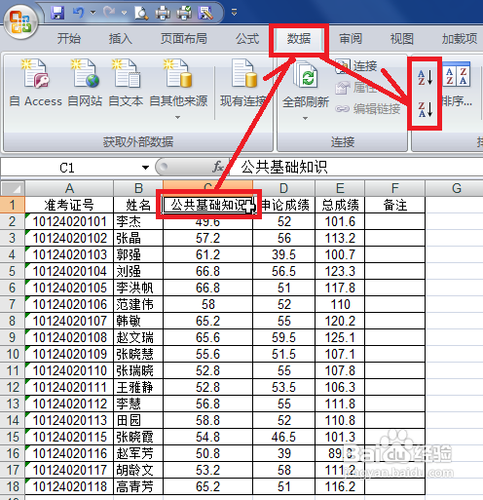Click the name cell 范建伟
The width and height of the screenshot is (483, 500).
138,304
